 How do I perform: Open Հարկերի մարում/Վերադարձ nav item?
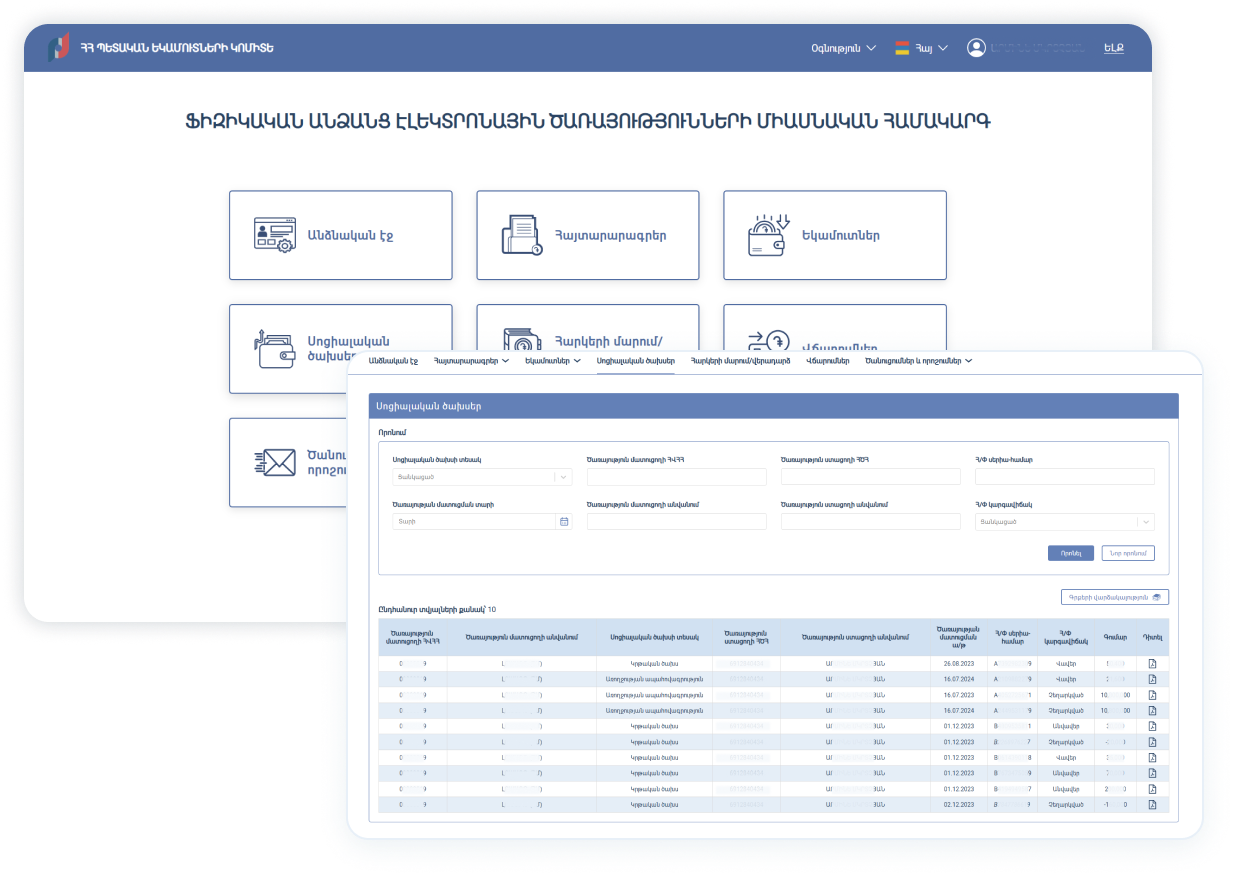pos(740,360)
